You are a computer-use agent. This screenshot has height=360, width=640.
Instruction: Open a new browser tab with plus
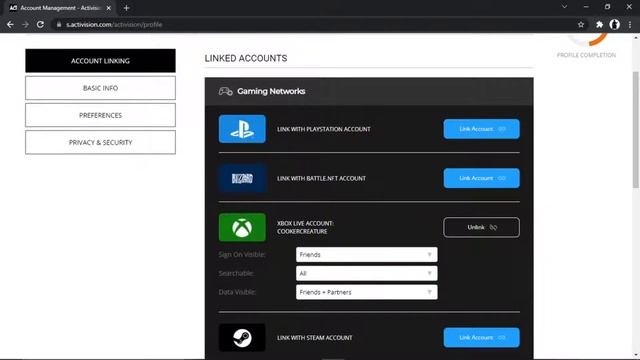[x=126, y=8]
